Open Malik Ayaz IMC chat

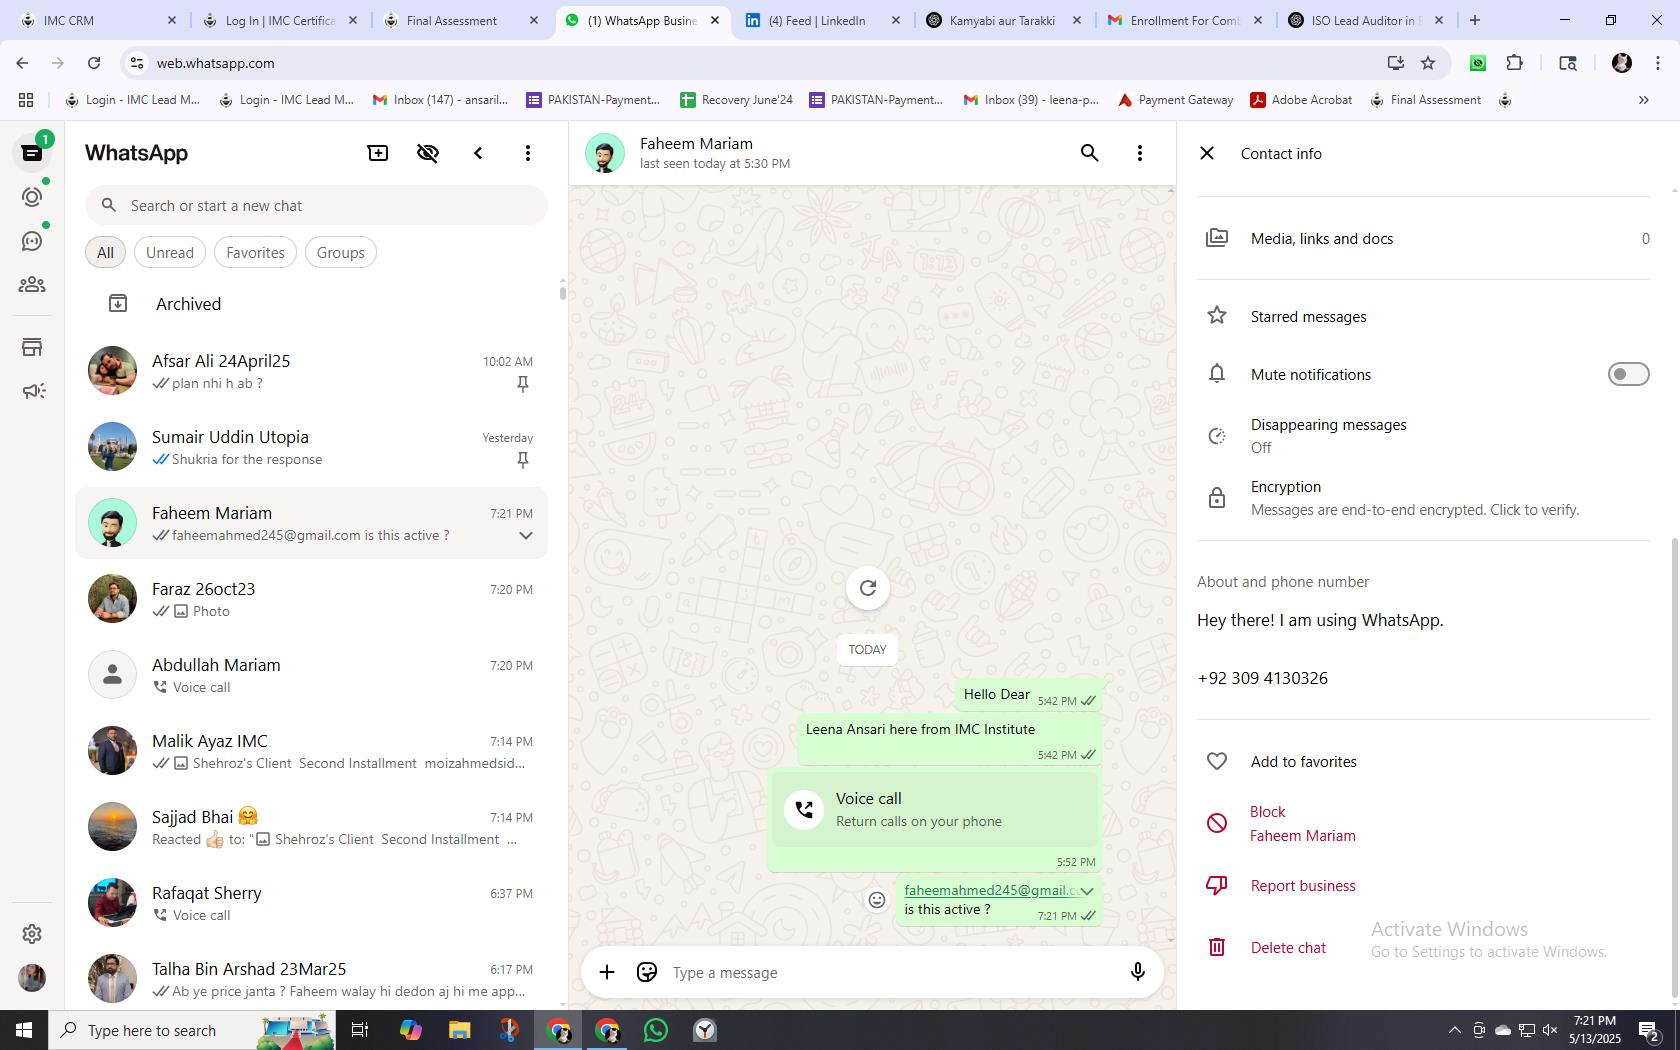(x=312, y=751)
